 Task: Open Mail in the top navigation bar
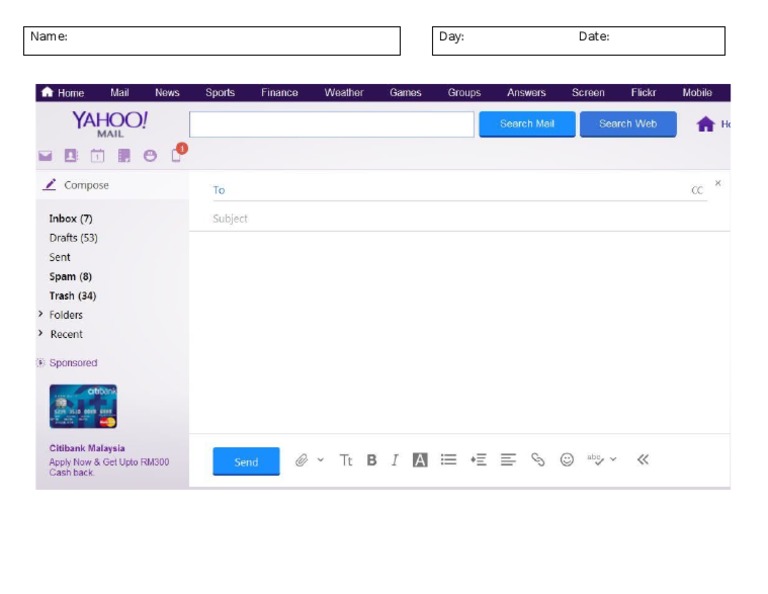120,93
